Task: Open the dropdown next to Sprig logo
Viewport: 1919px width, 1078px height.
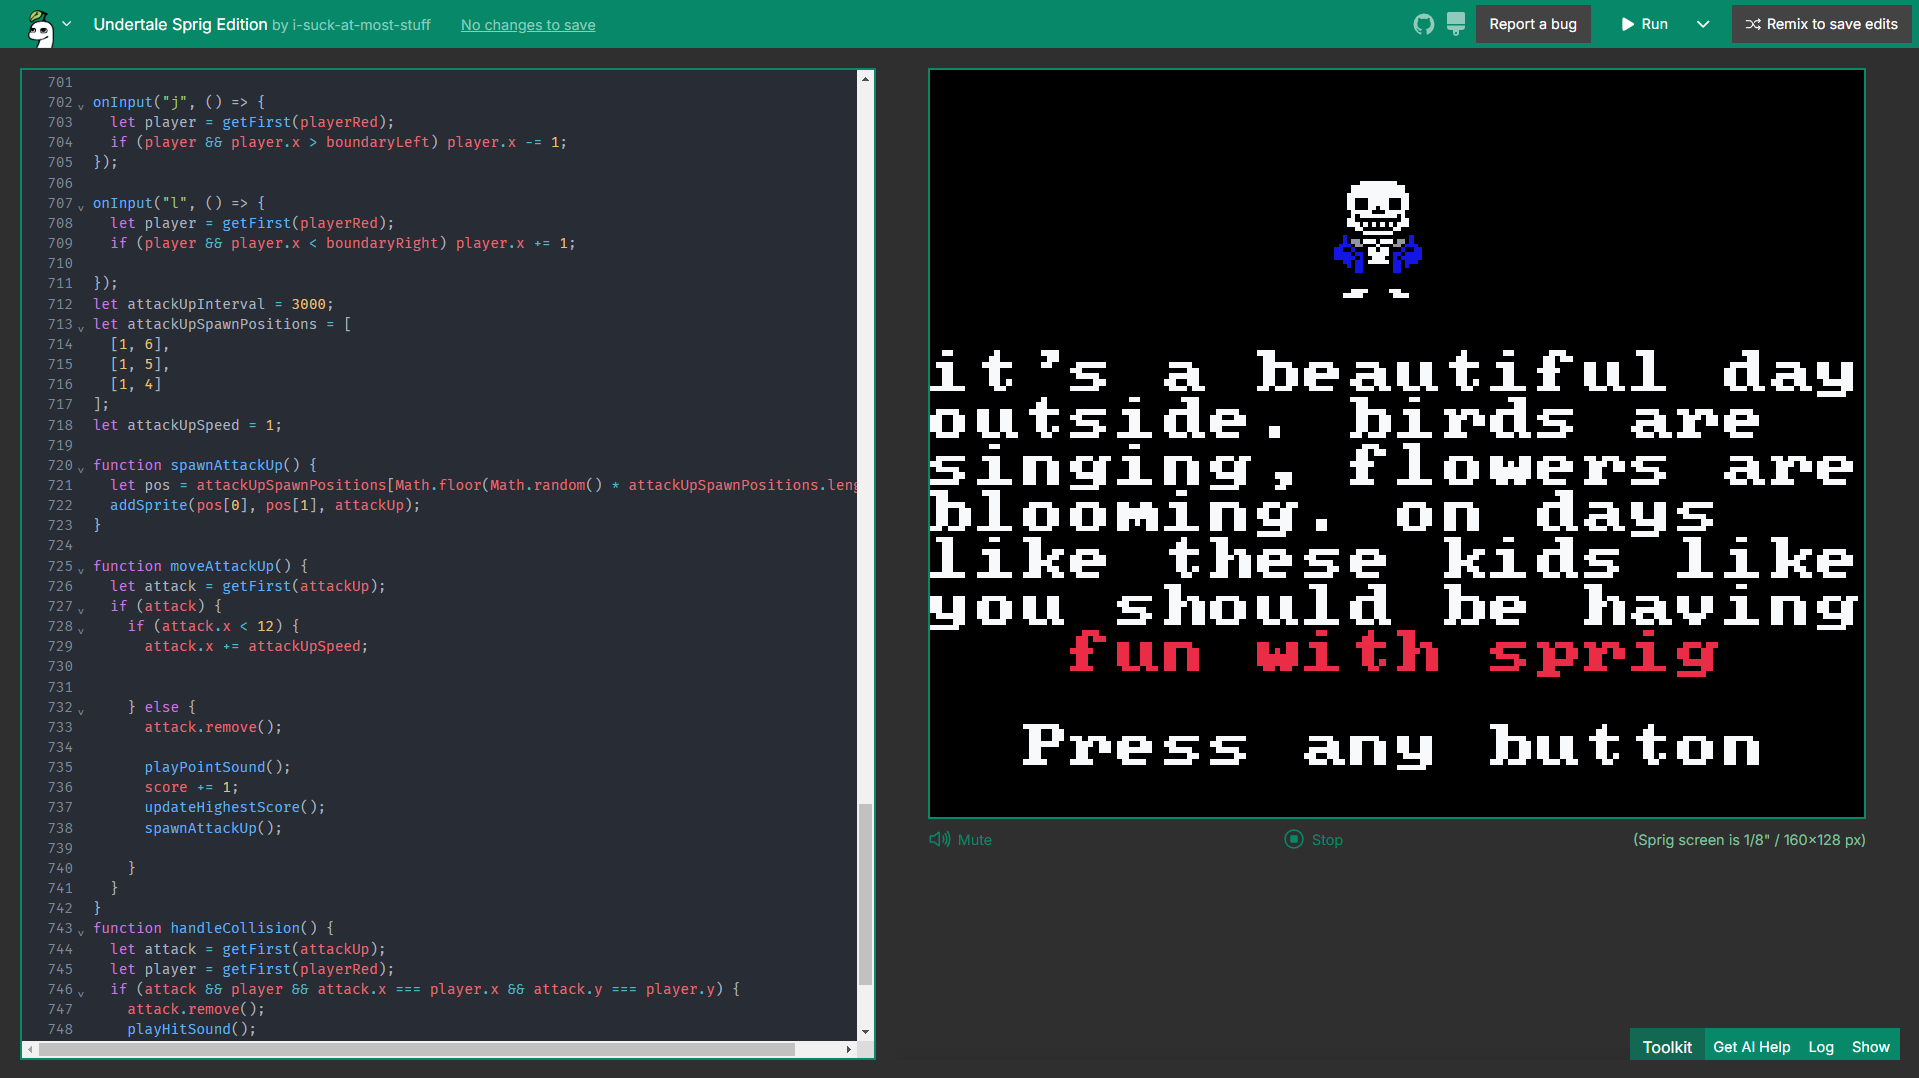Action: pyautogui.click(x=67, y=24)
